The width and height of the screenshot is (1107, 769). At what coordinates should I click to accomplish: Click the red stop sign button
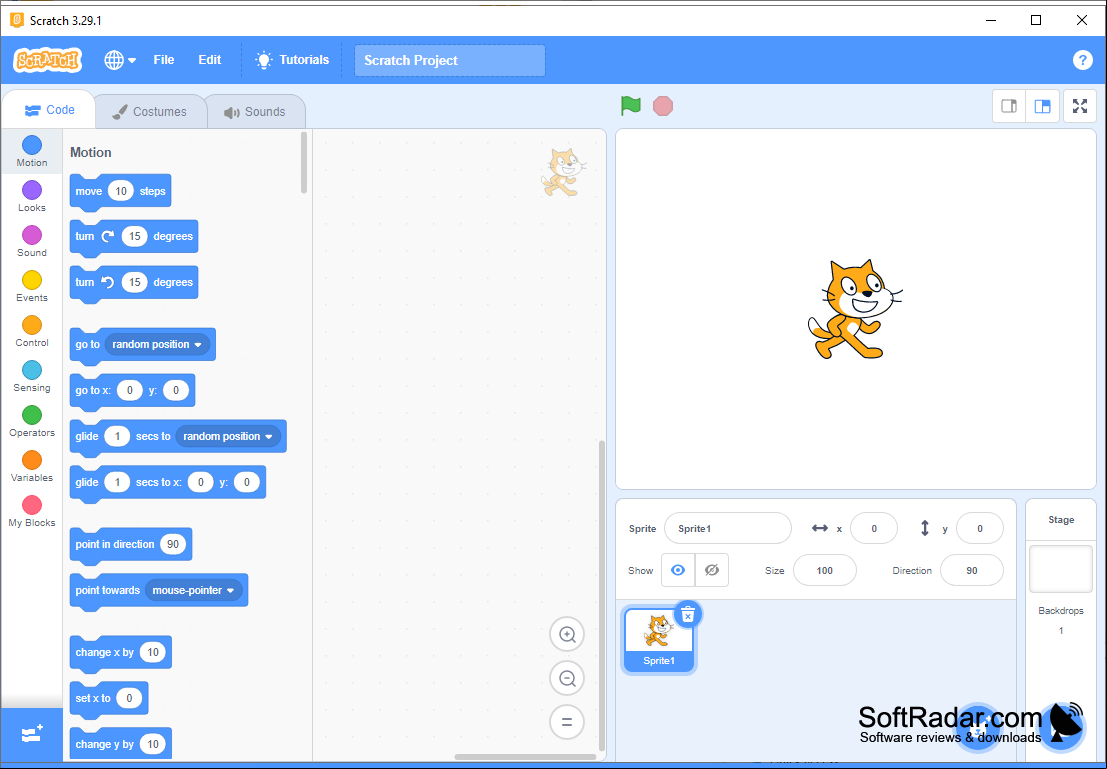tap(663, 106)
